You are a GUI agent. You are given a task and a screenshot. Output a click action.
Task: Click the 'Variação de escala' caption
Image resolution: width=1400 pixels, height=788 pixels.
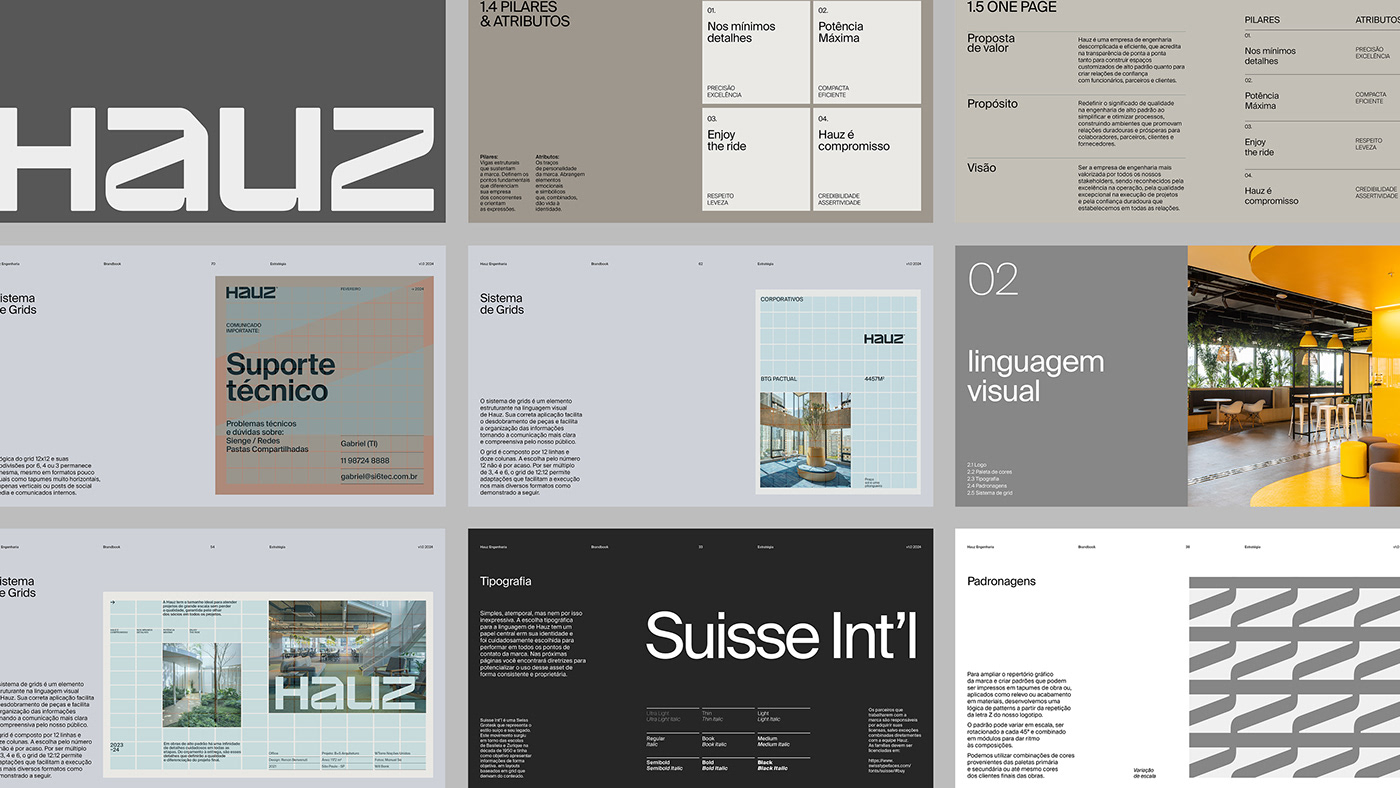1145,772
